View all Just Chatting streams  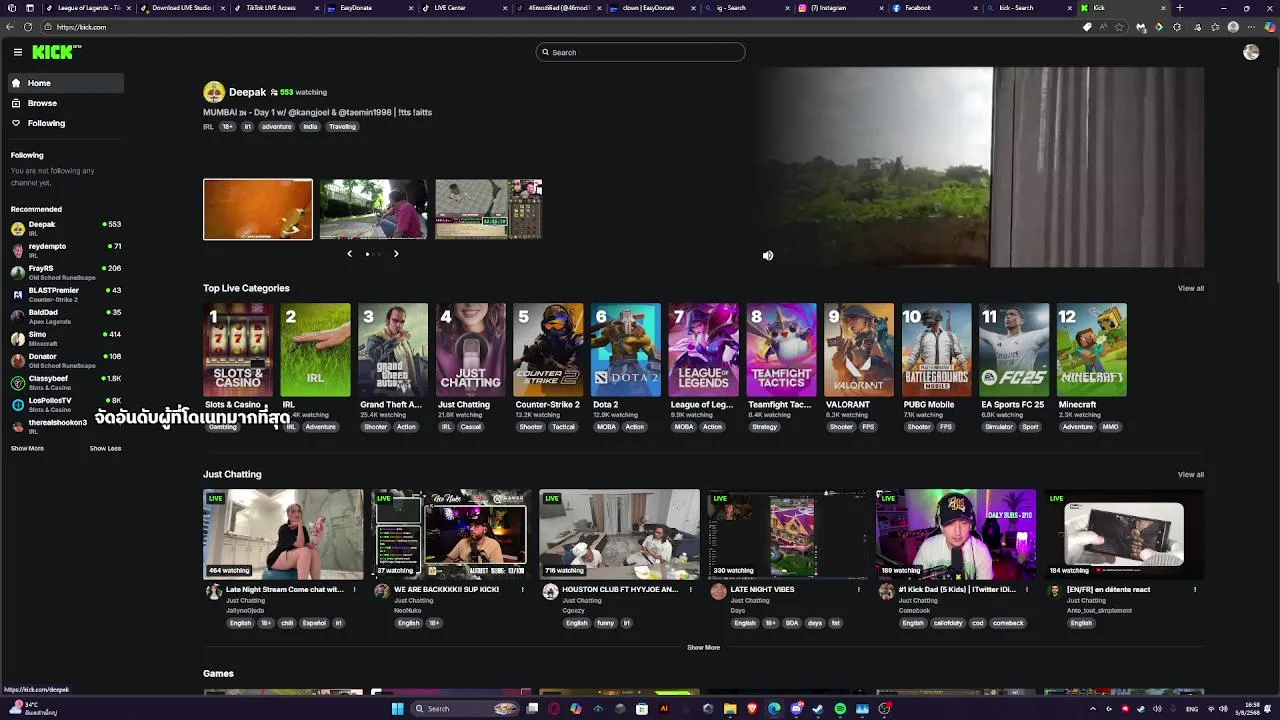coord(1190,475)
